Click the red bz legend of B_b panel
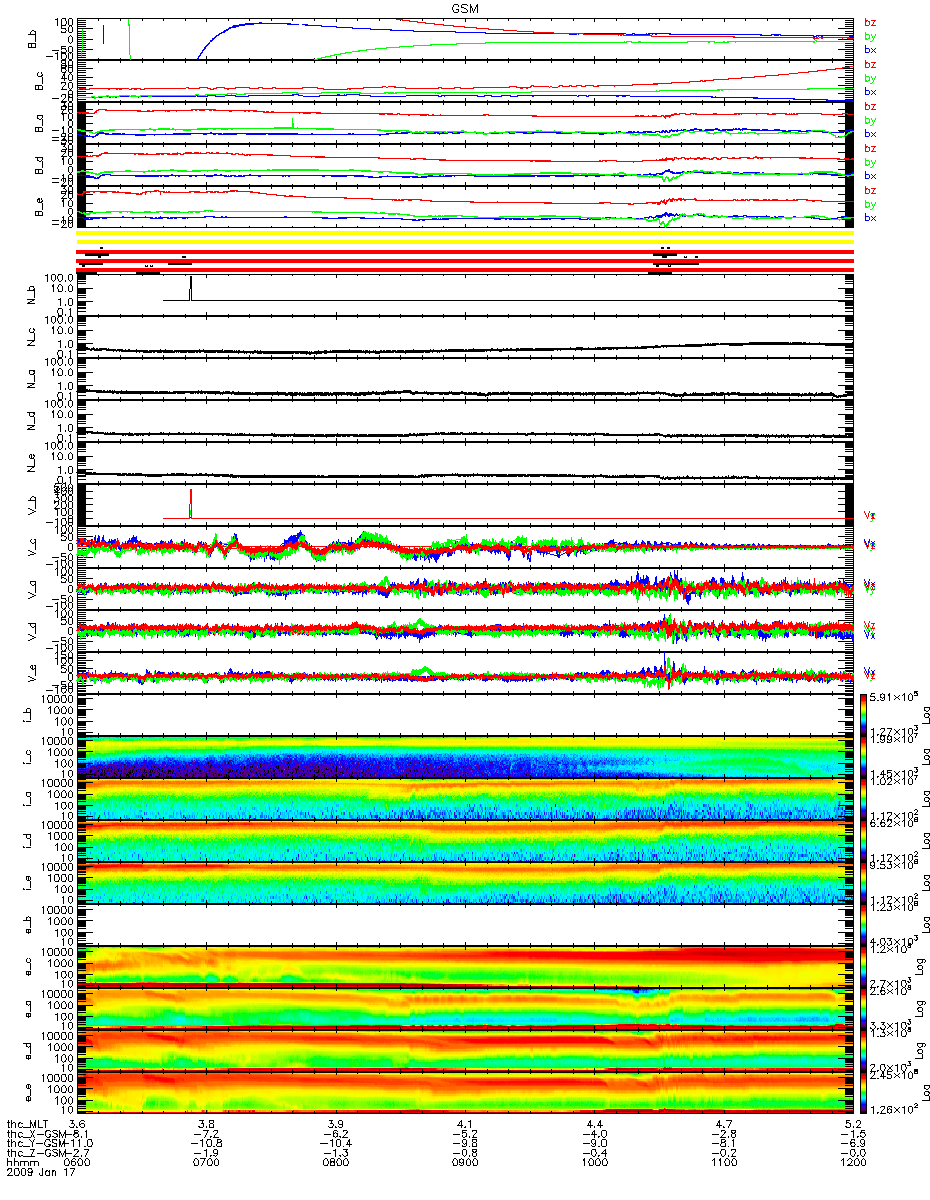The image size is (930, 1200). point(870,22)
